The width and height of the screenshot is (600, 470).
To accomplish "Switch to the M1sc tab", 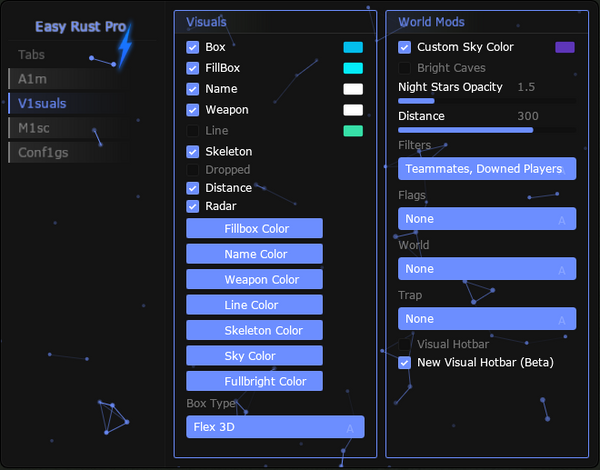I will tap(65, 127).
